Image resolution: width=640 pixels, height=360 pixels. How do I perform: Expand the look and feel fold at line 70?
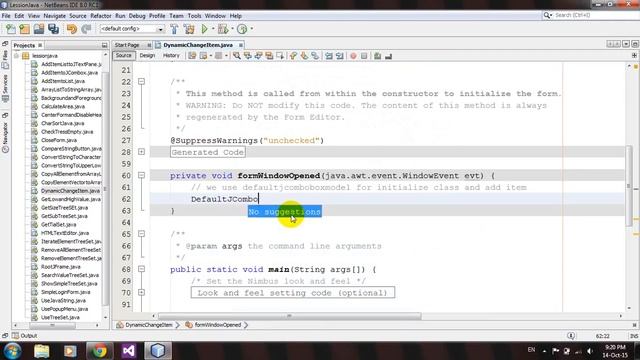pyautogui.click(x=141, y=292)
